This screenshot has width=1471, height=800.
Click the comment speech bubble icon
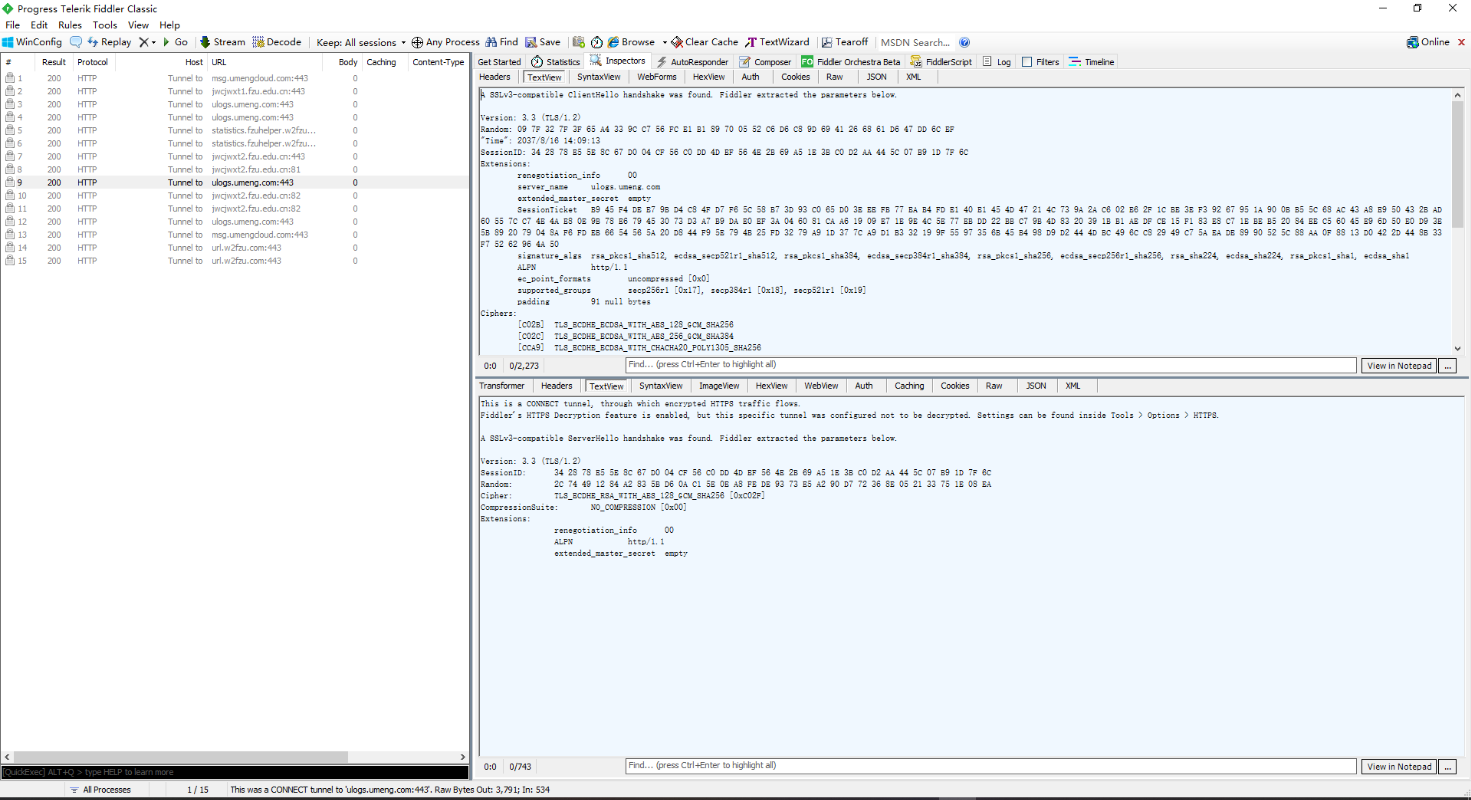[x=75, y=42]
